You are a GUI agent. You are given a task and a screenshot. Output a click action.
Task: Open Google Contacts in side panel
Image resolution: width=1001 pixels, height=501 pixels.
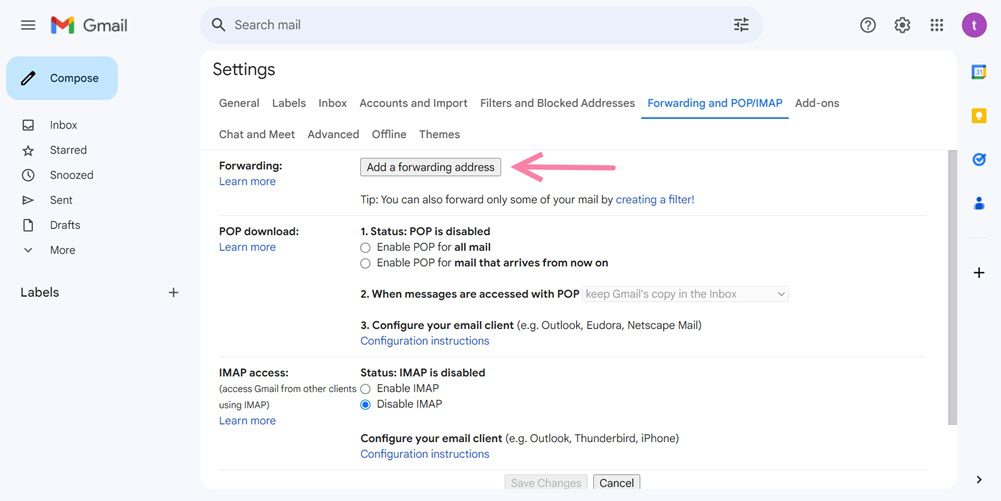pos(979,203)
